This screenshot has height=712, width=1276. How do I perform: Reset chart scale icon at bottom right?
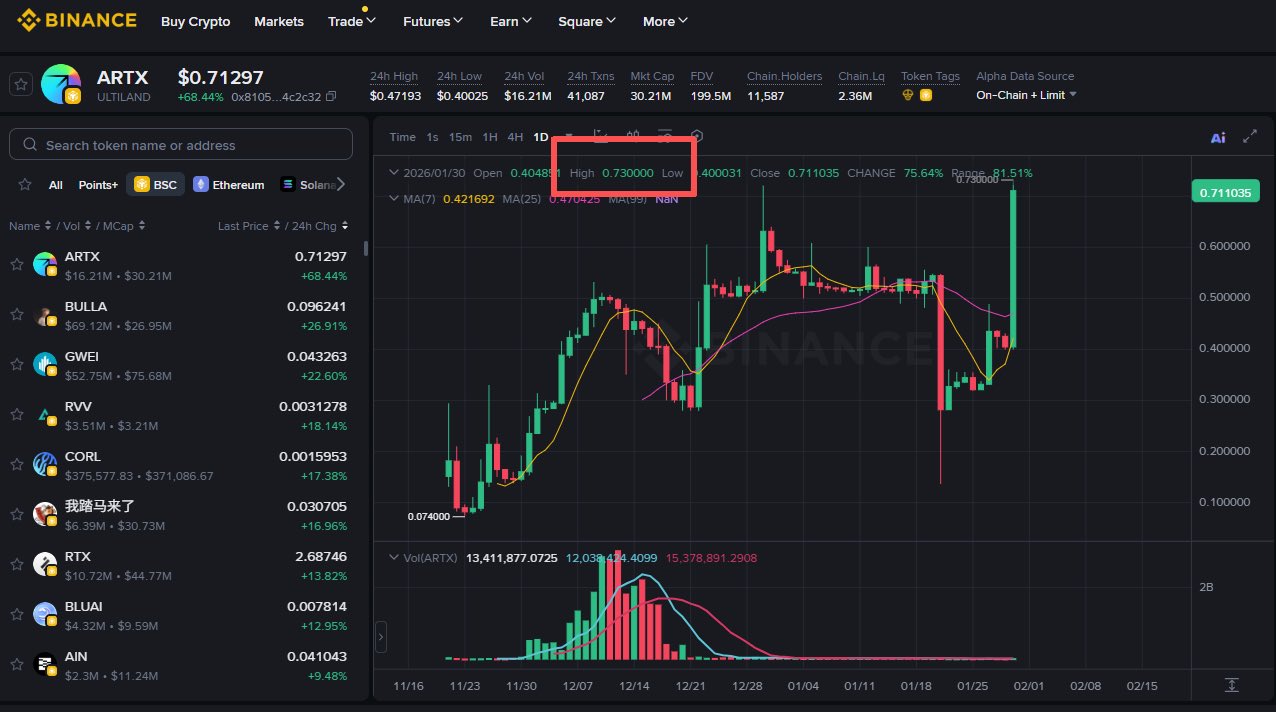pyautogui.click(x=1231, y=685)
